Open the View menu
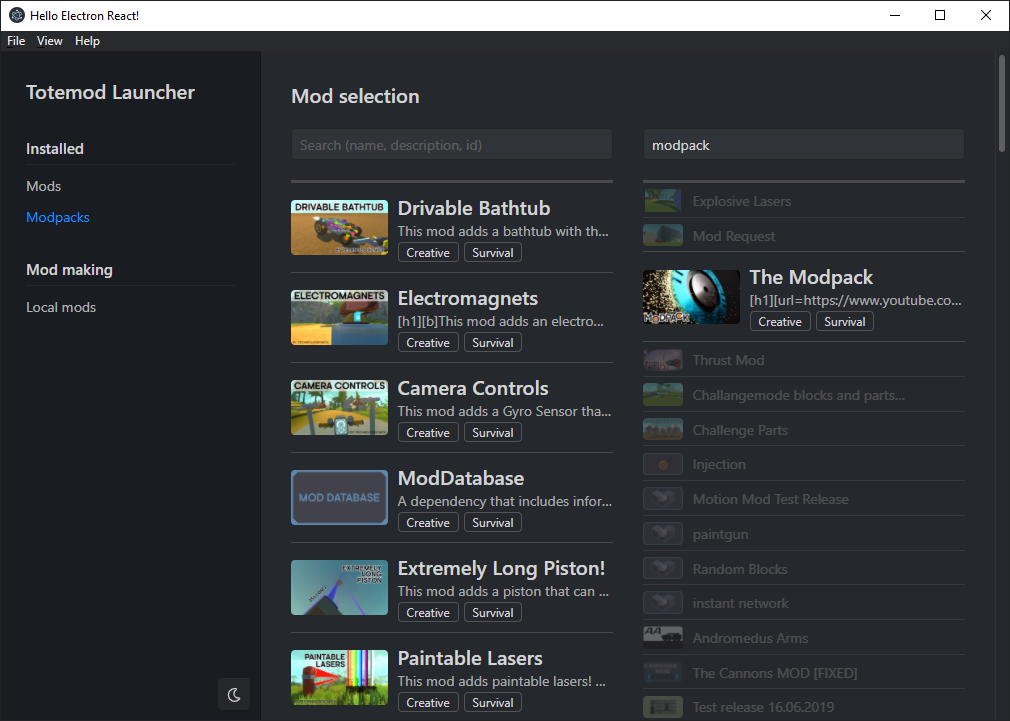 point(49,41)
